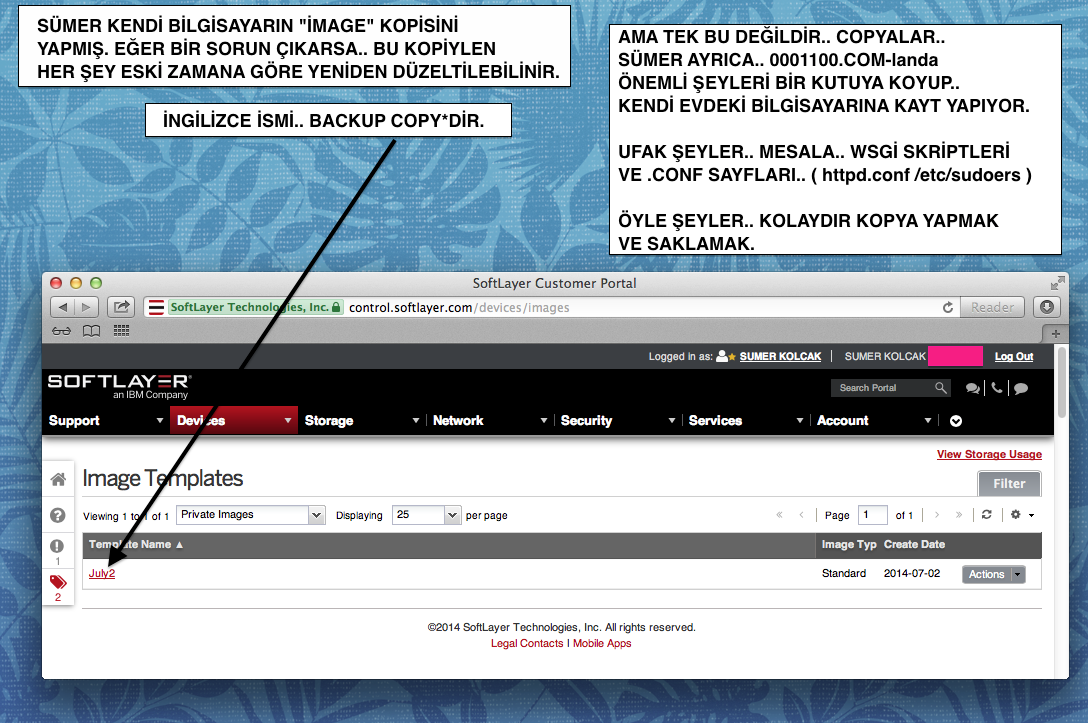This screenshot has width=1088, height=723.
Task: Show Top Sites grid icon
Action: point(121,331)
